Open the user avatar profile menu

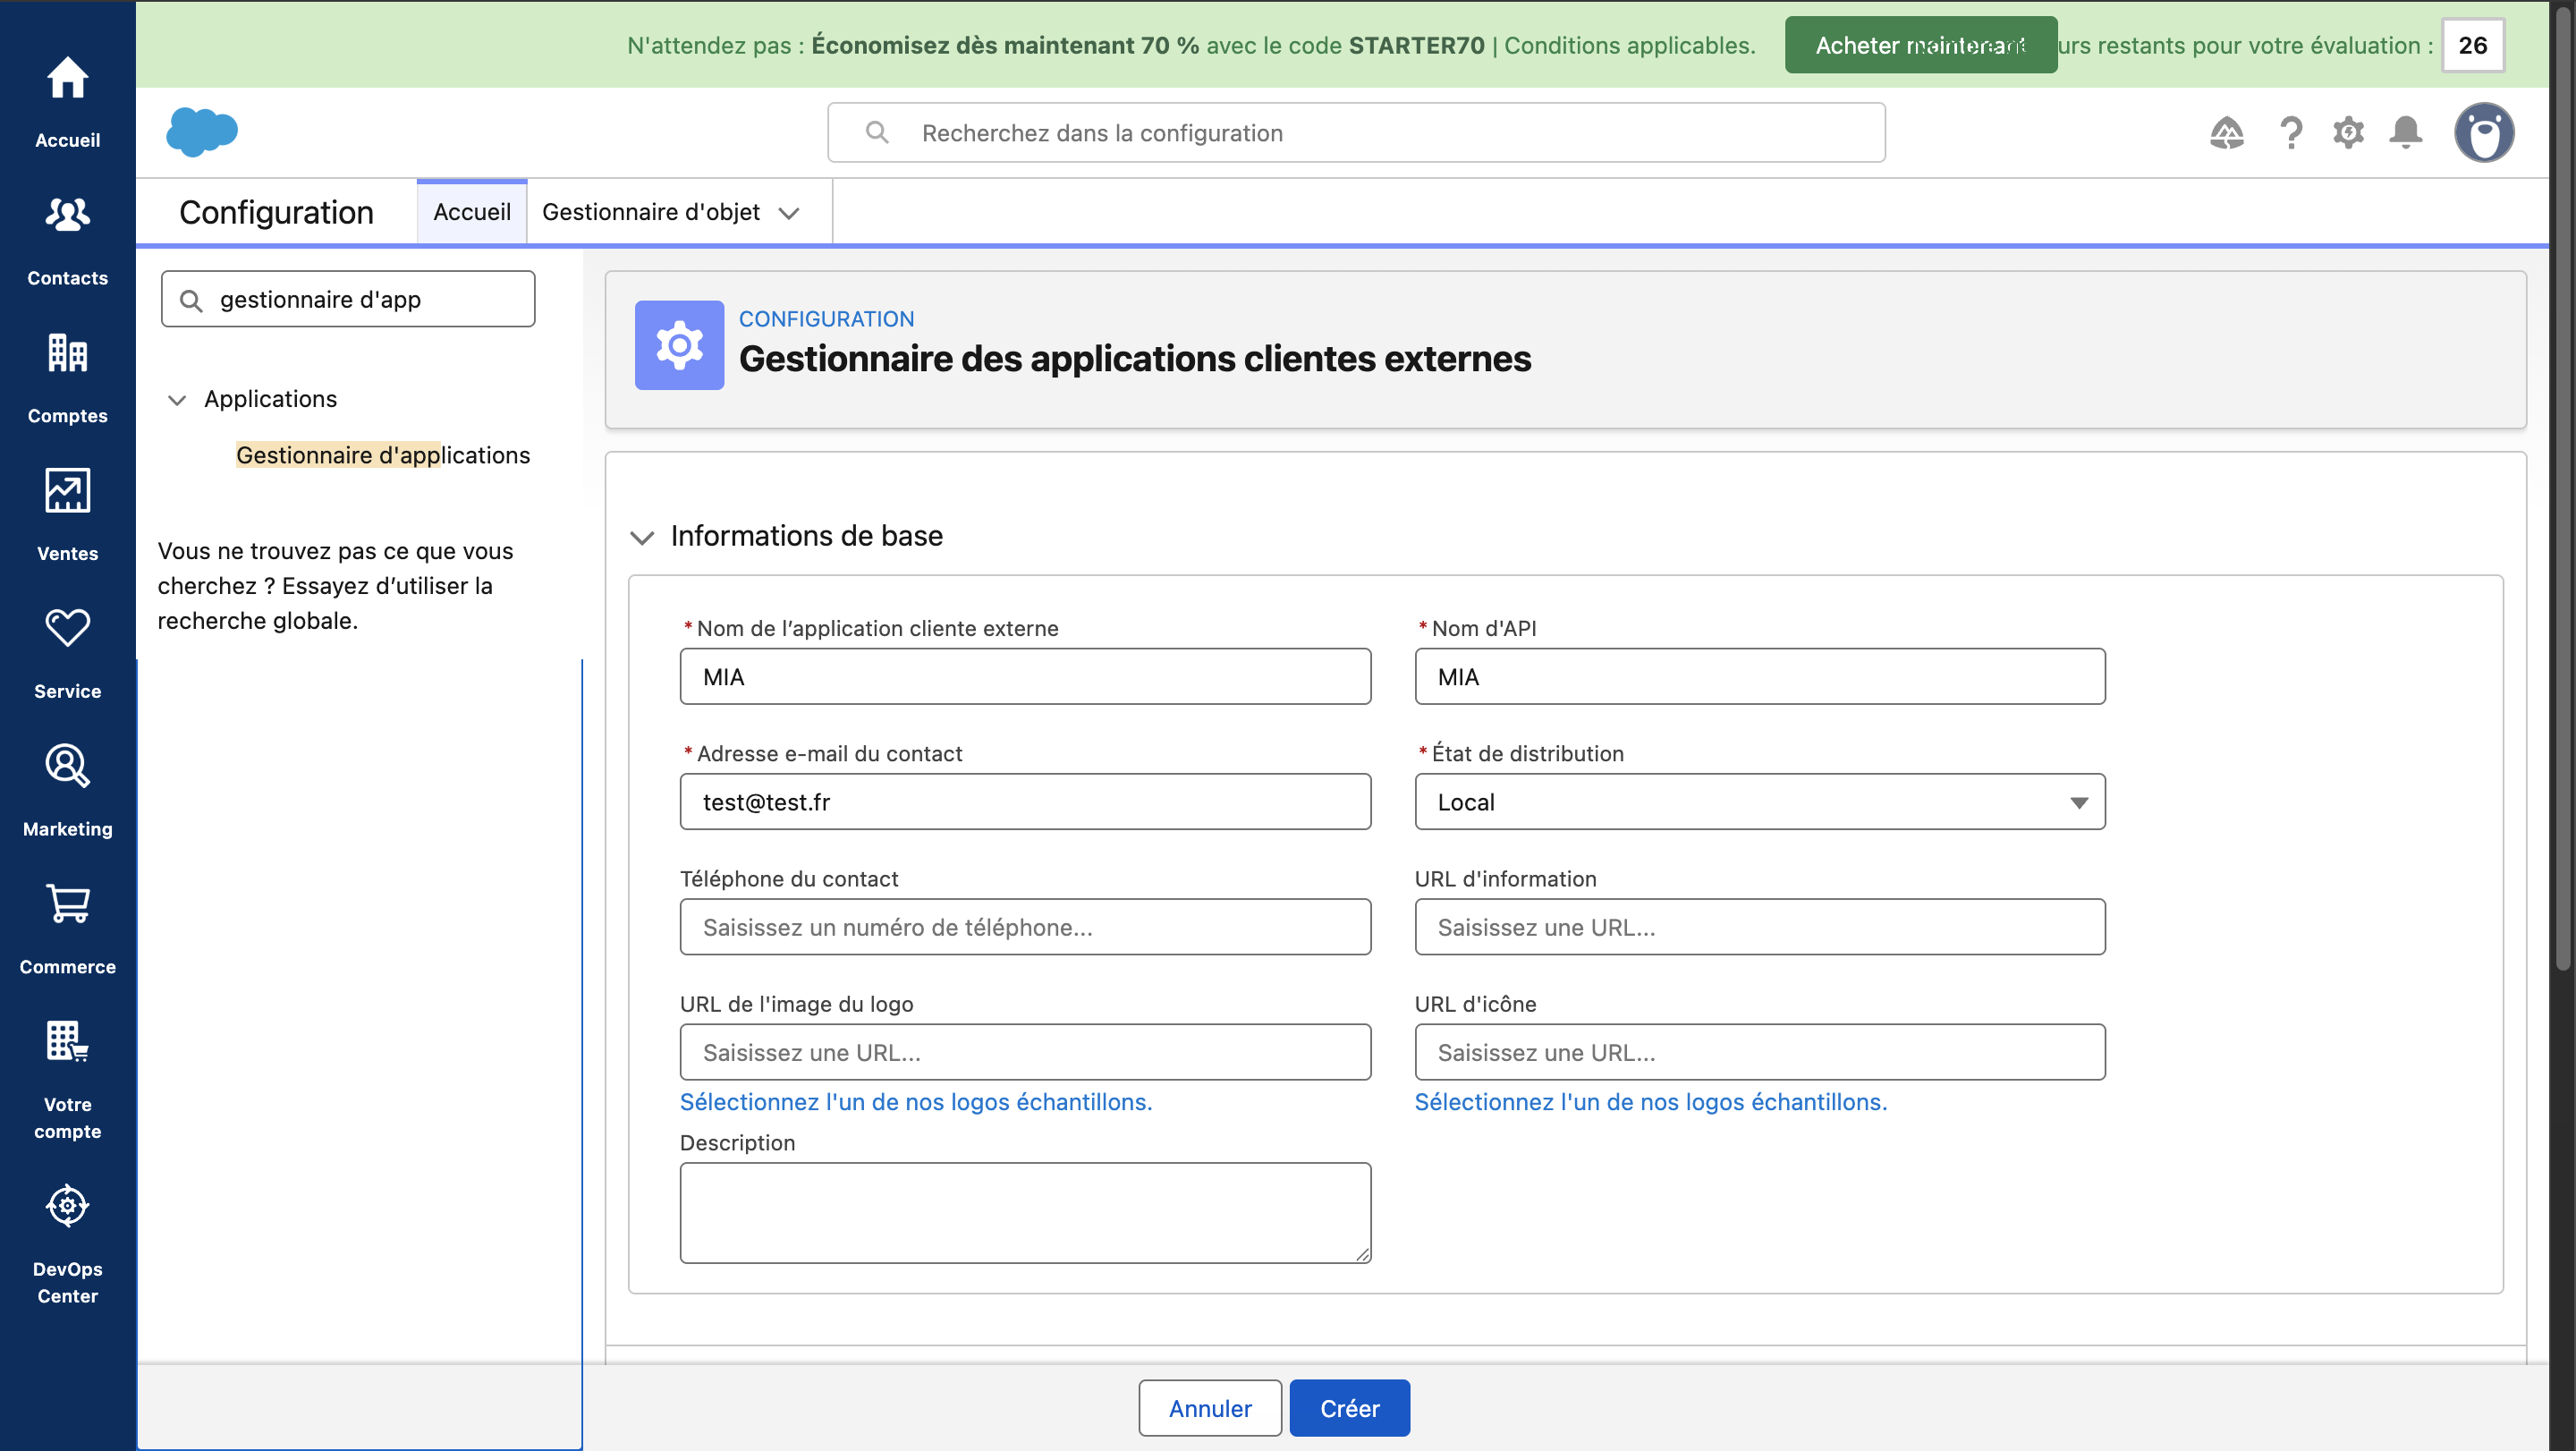(x=2484, y=132)
